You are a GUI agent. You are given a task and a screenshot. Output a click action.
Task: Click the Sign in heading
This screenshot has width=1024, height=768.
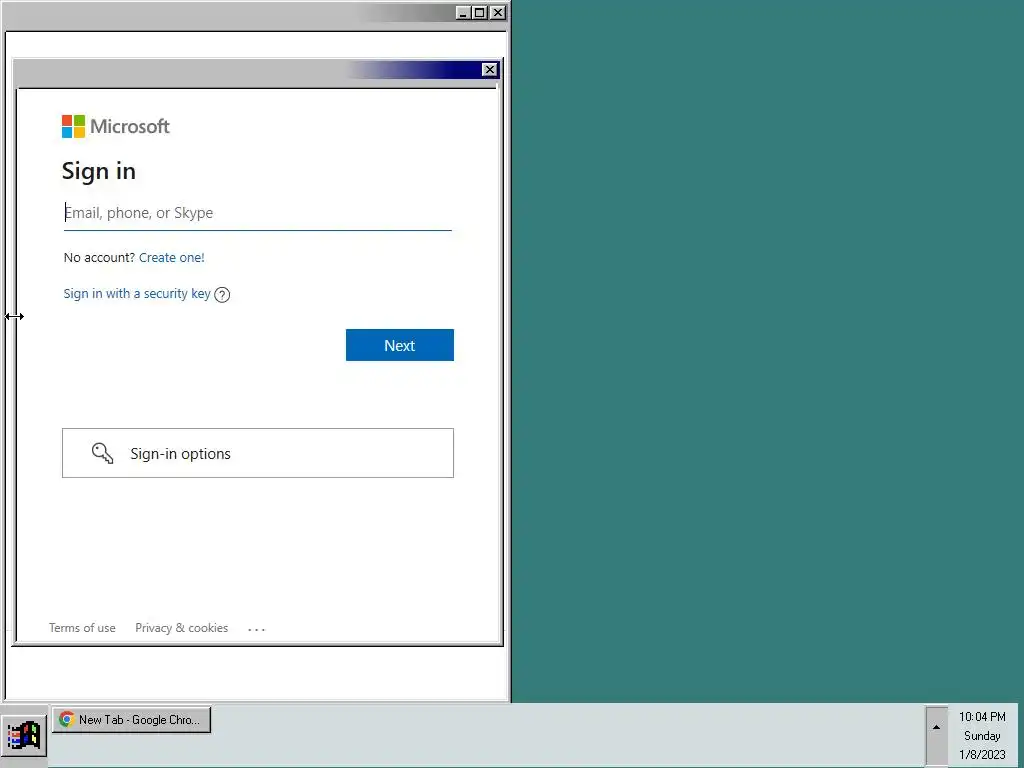click(x=99, y=171)
